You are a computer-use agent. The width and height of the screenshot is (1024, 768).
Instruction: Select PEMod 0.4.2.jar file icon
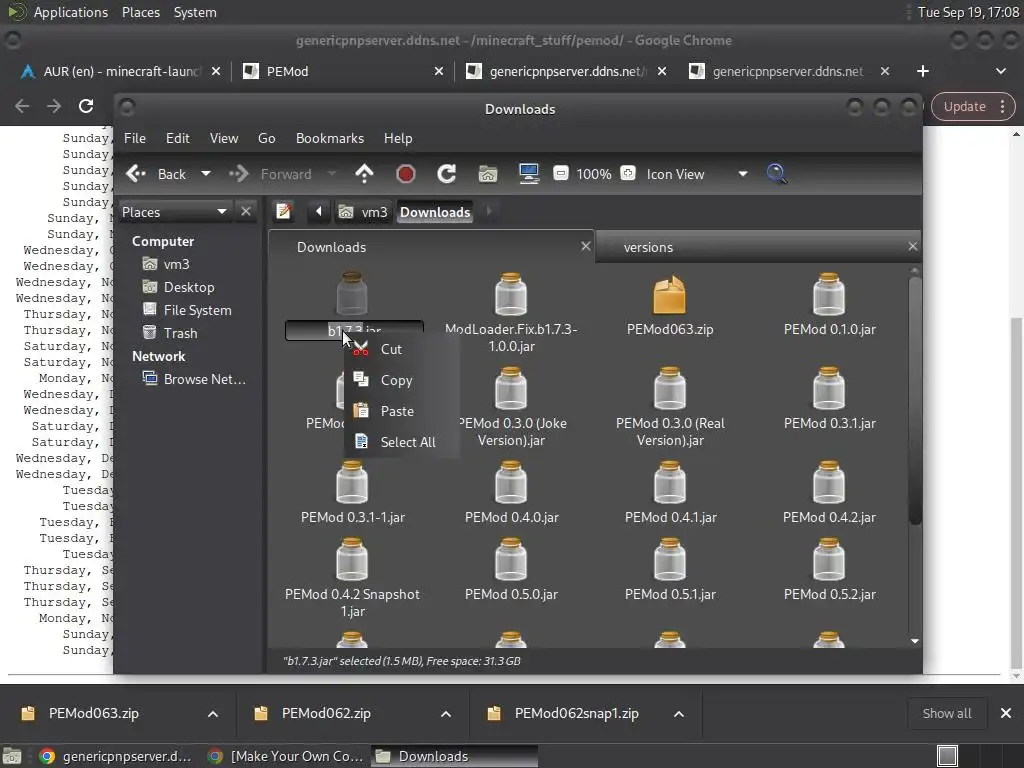(829, 483)
